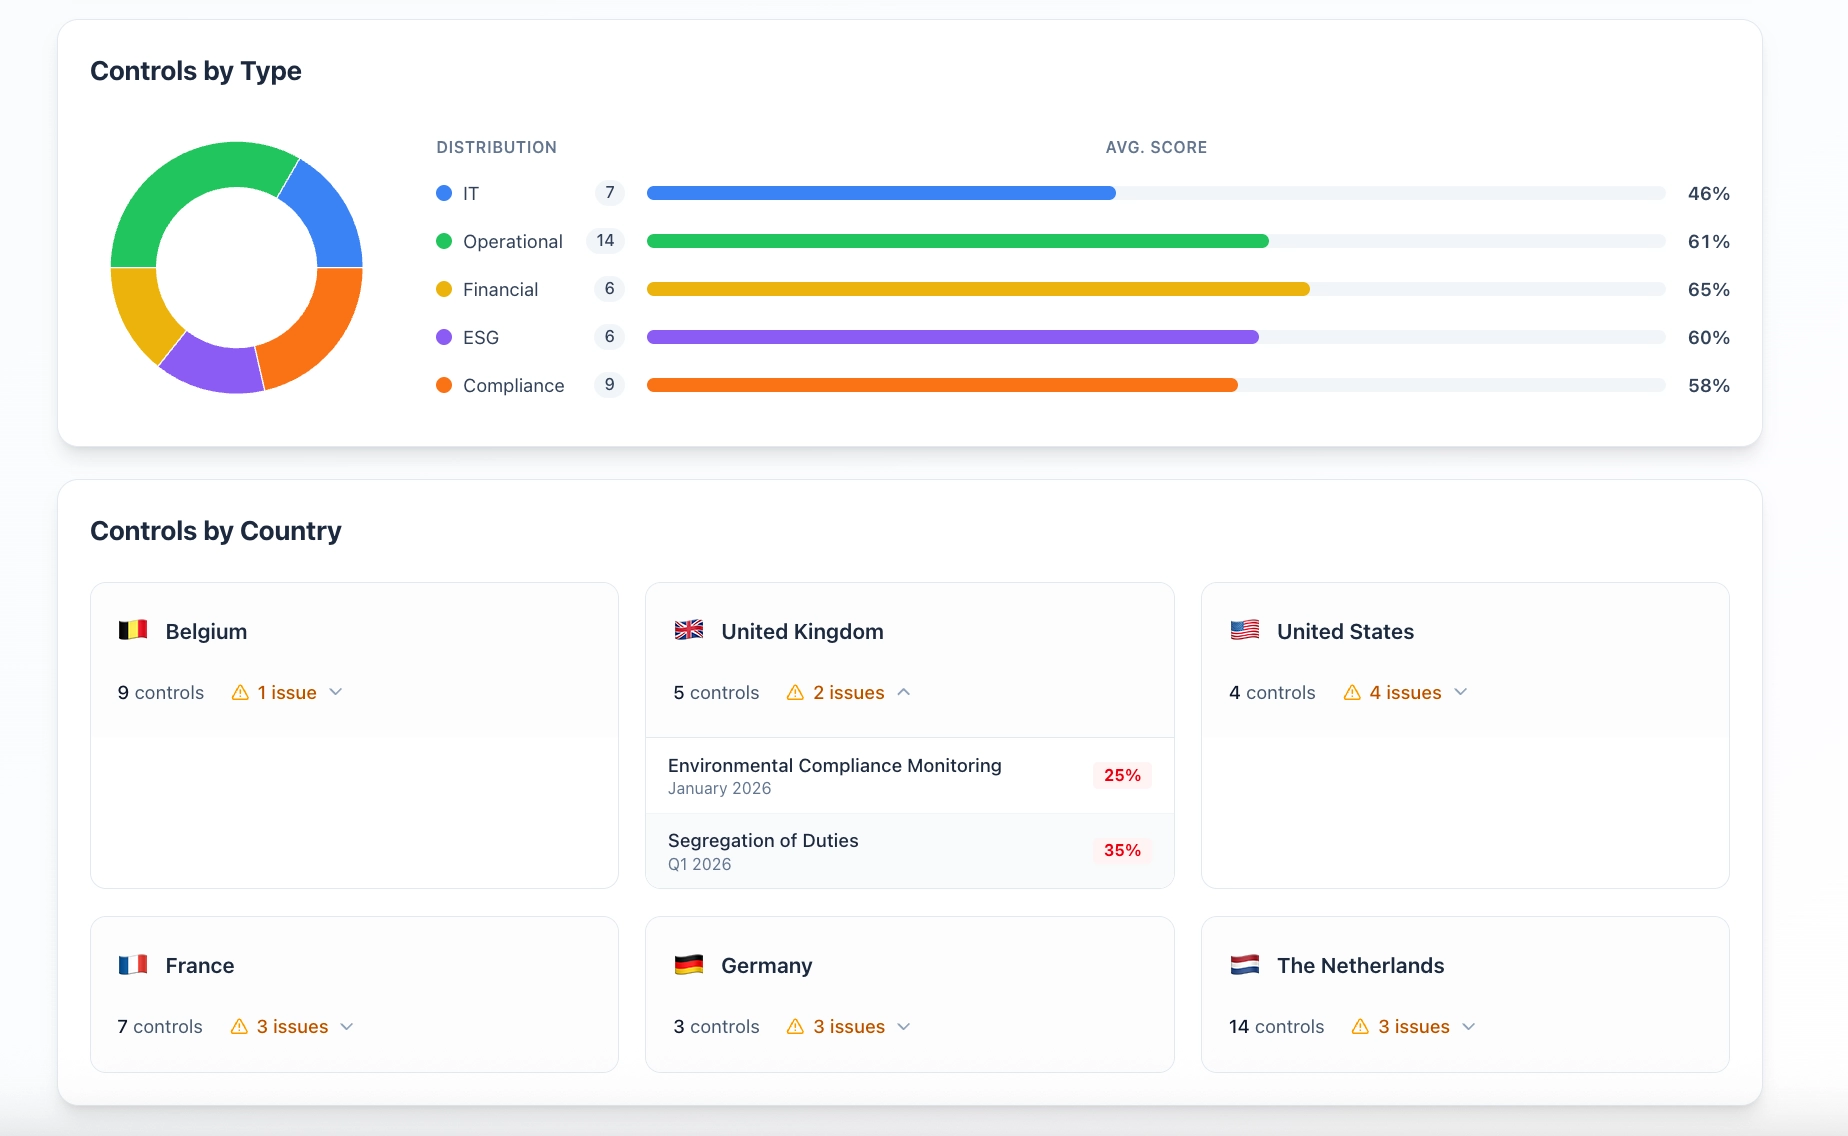Click the Environmental Compliance Monitoring issue entry
The image size is (1848, 1136).
coord(834,775)
